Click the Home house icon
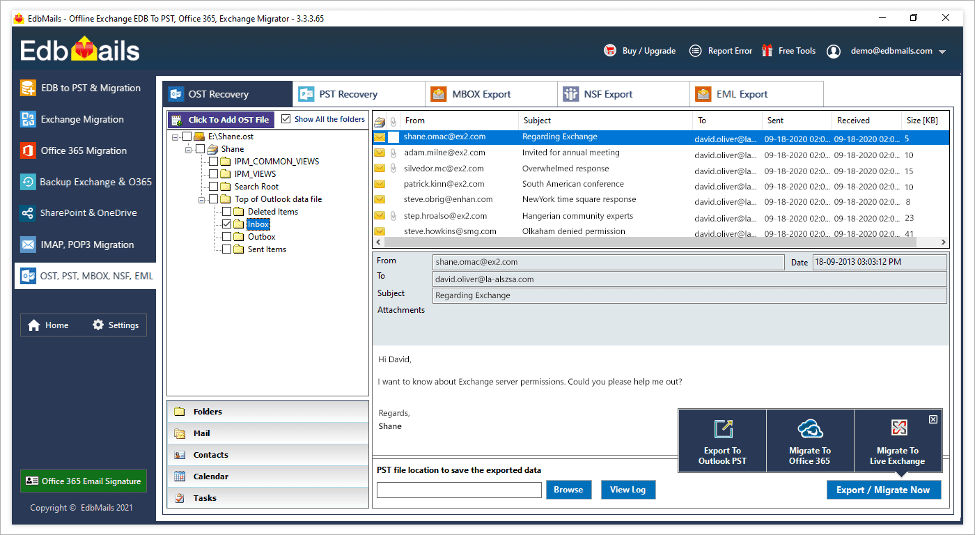This screenshot has height=535, width=977. coord(34,325)
